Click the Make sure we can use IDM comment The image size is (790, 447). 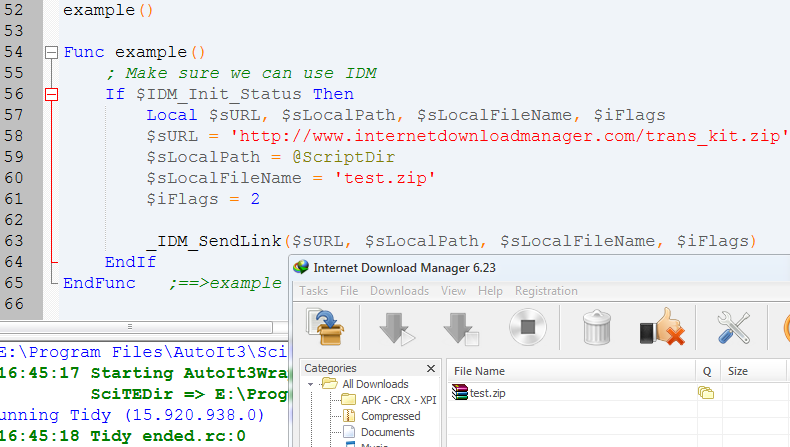[x=241, y=73]
